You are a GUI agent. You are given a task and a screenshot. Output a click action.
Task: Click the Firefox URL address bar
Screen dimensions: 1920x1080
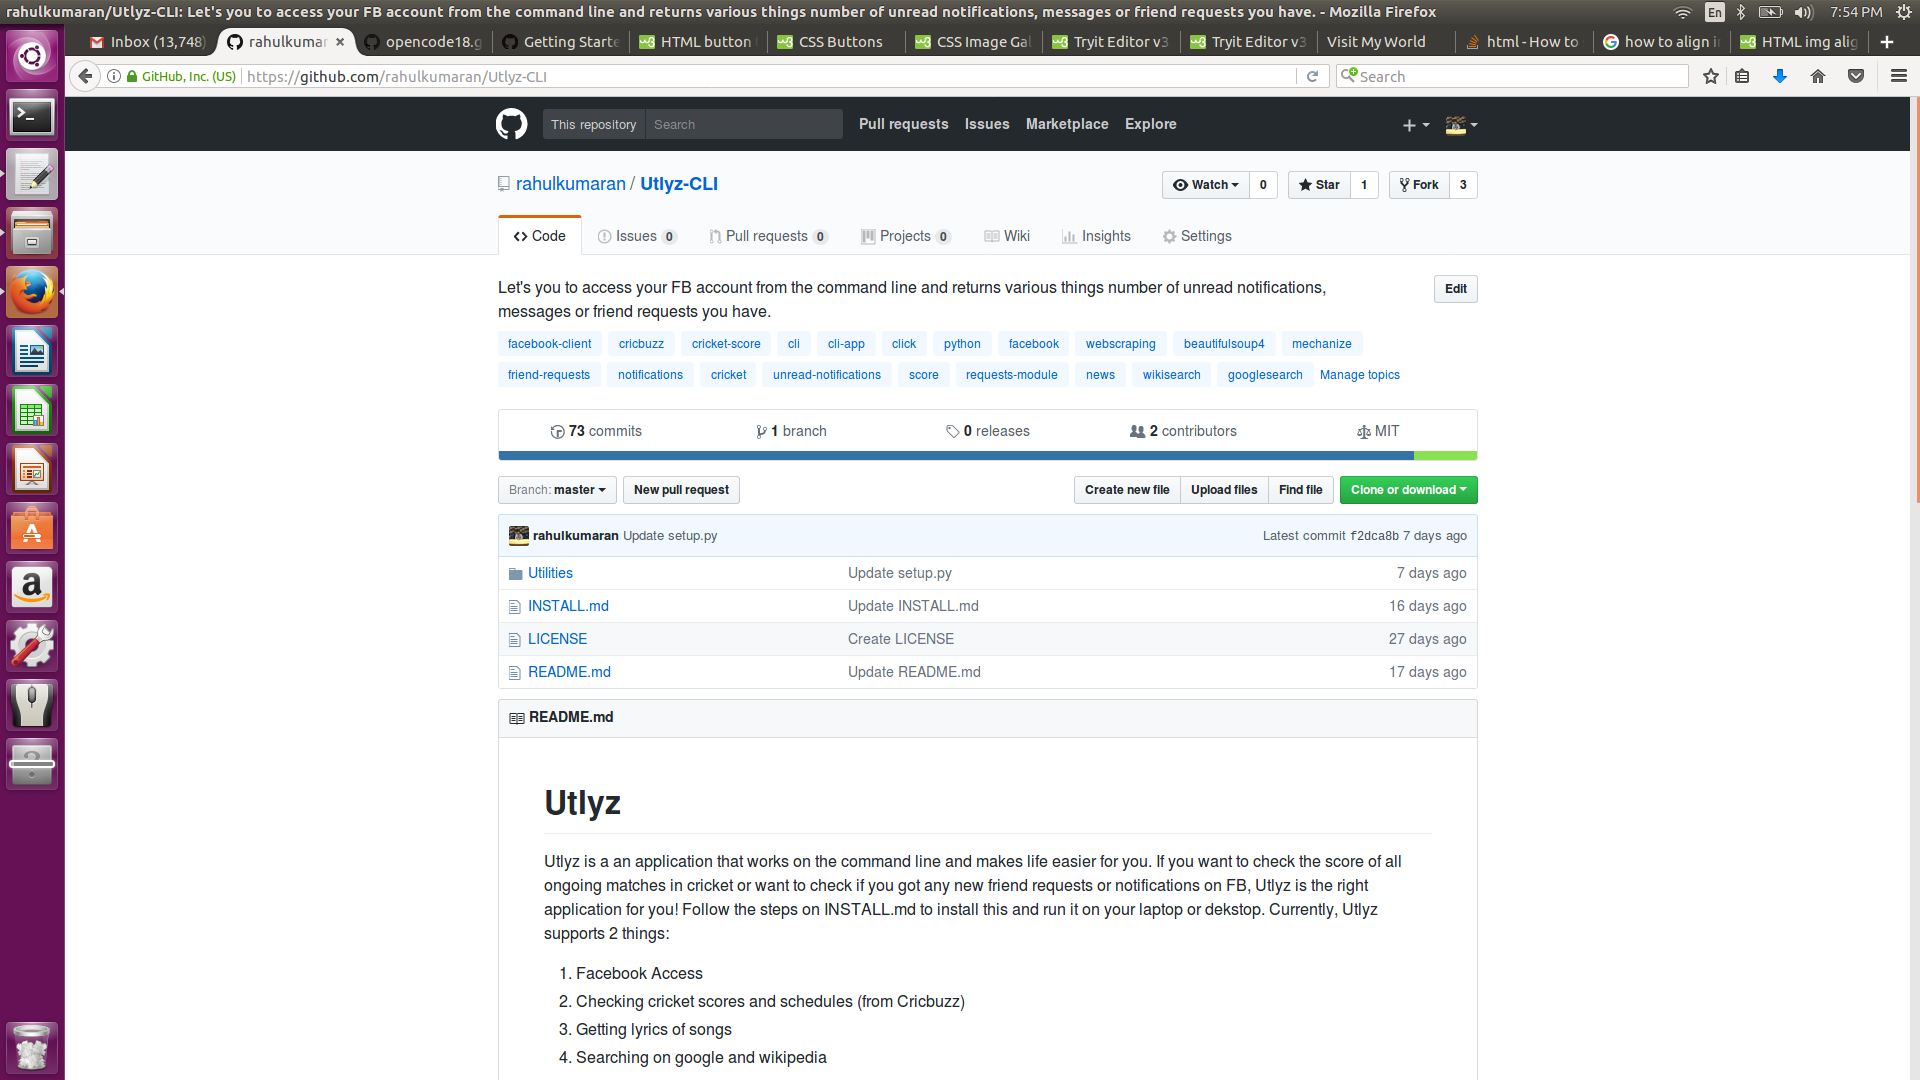(x=770, y=76)
